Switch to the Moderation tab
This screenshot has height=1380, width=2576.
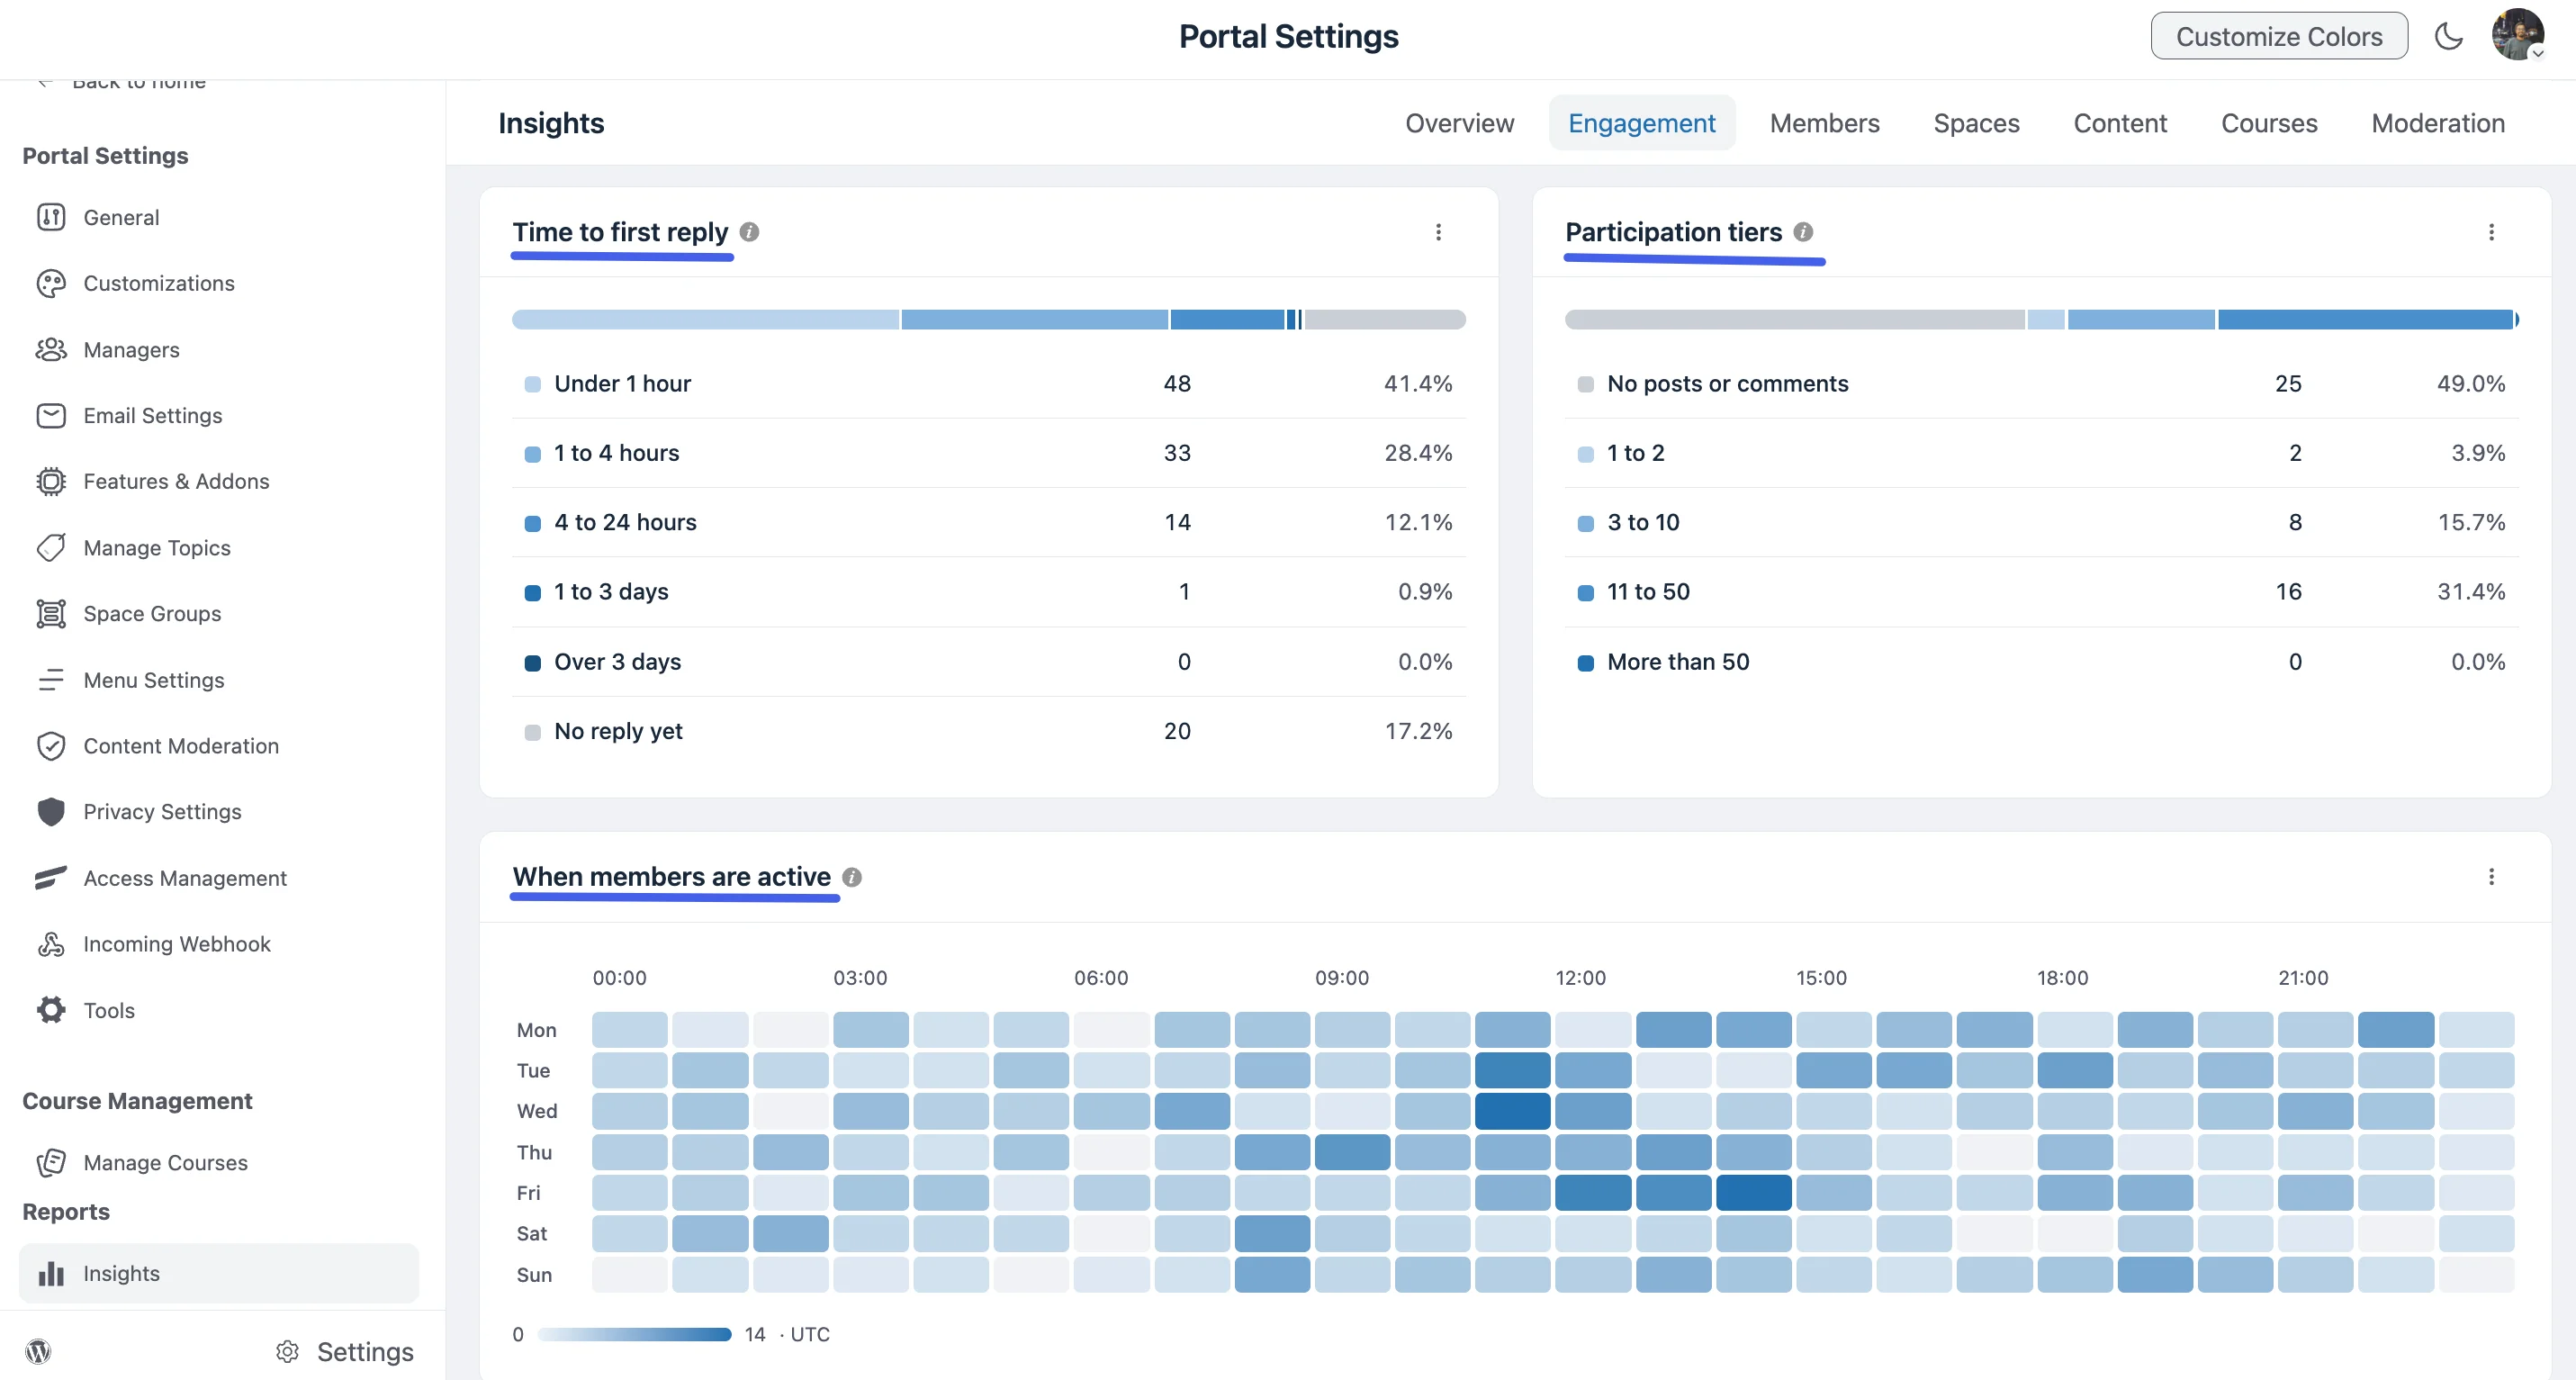click(x=2437, y=123)
